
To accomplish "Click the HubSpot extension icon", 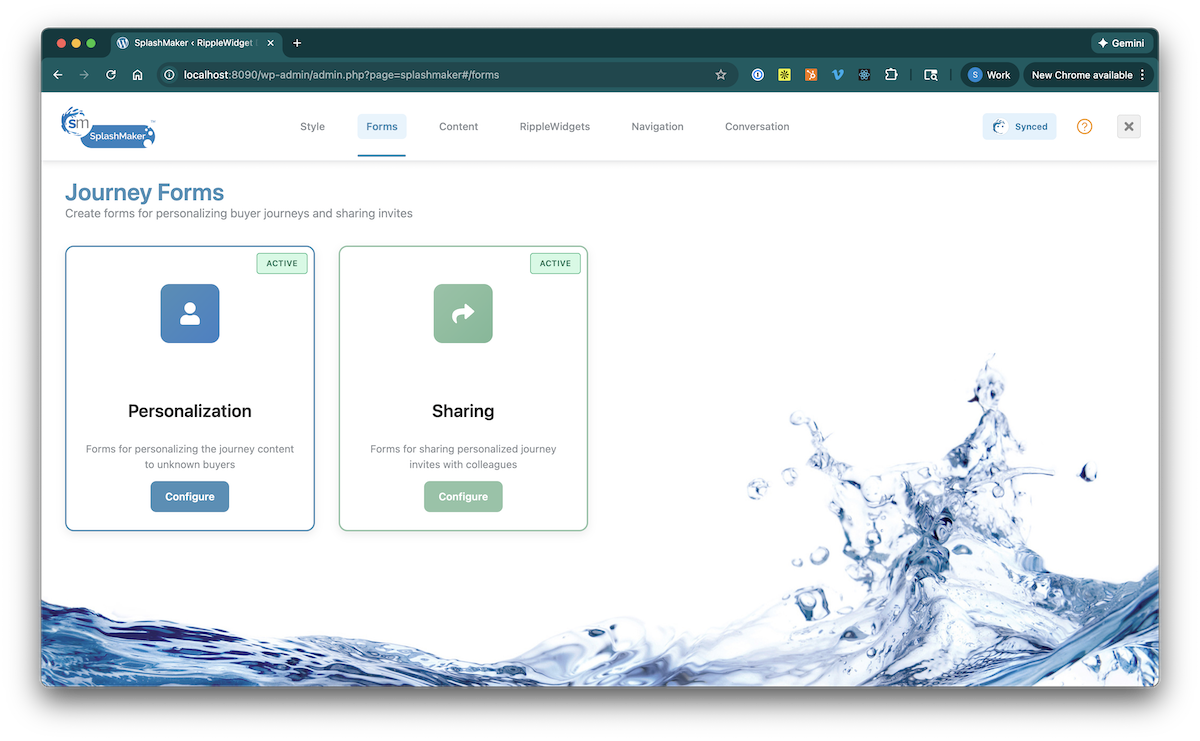I will click(x=811, y=75).
